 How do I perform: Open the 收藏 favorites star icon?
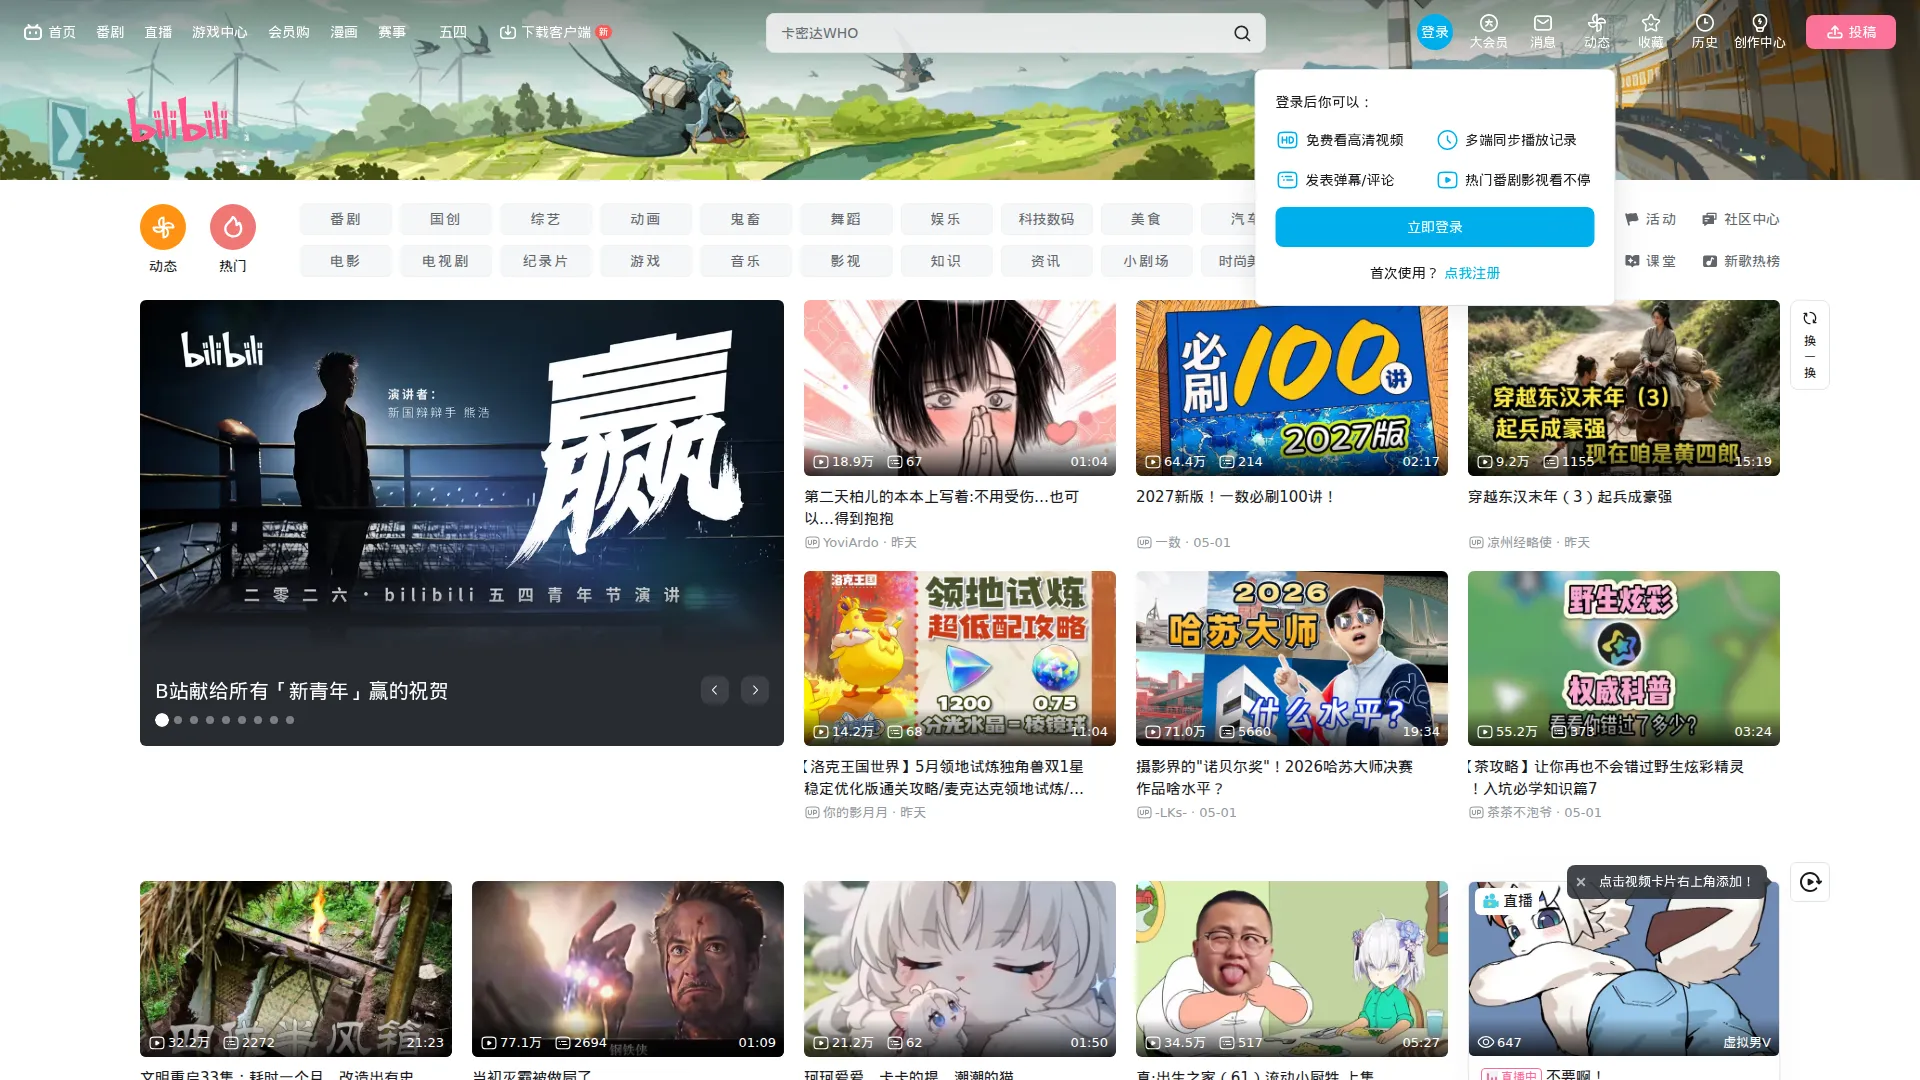[x=1650, y=23]
